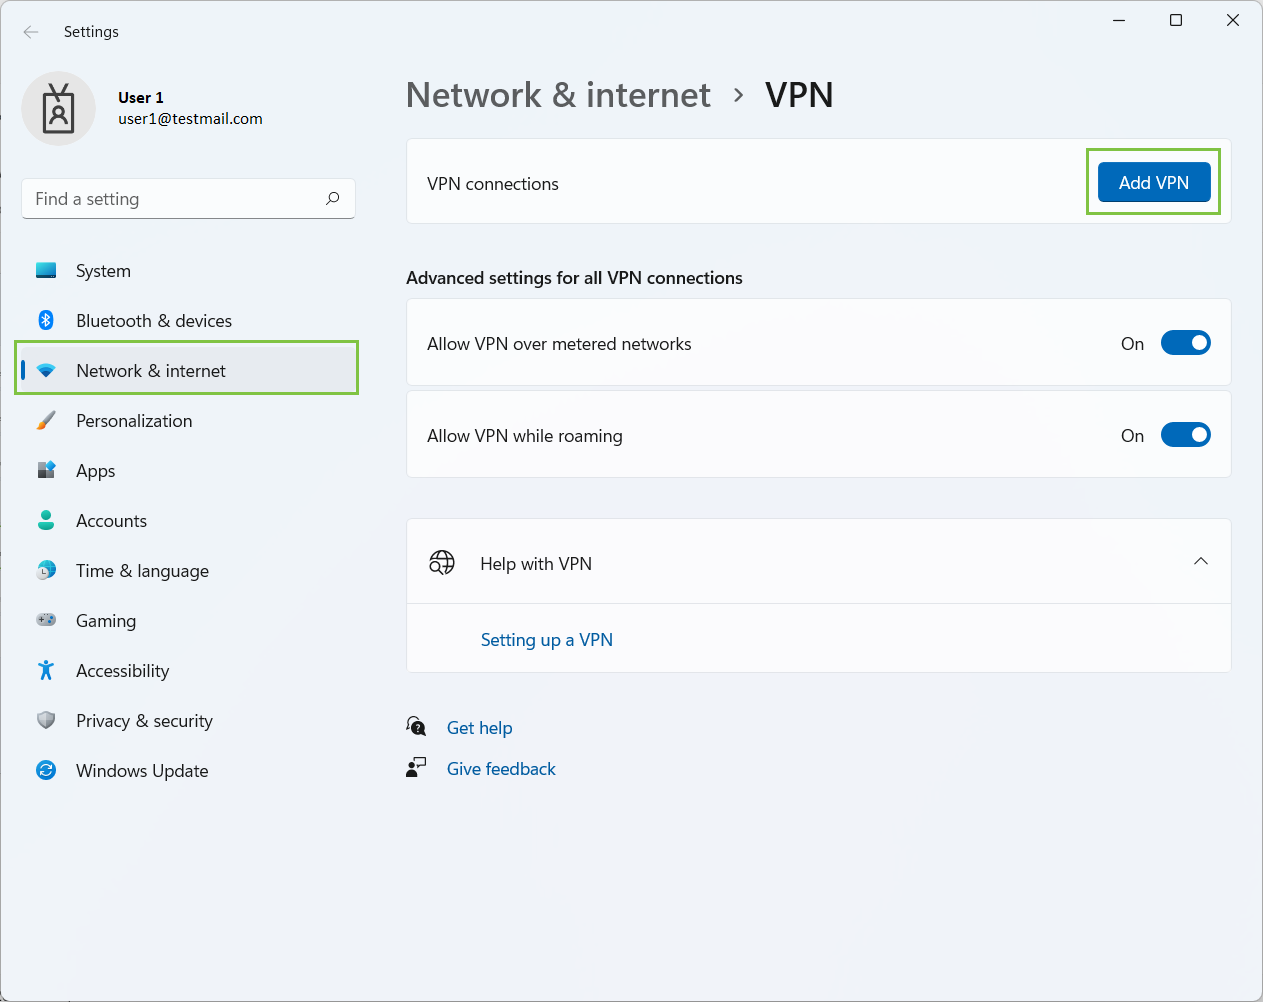Click inside the Find a setting search box
The height and width of the screenshot is (1002, 1263).
pyautogui.click(x=188, y=198)
